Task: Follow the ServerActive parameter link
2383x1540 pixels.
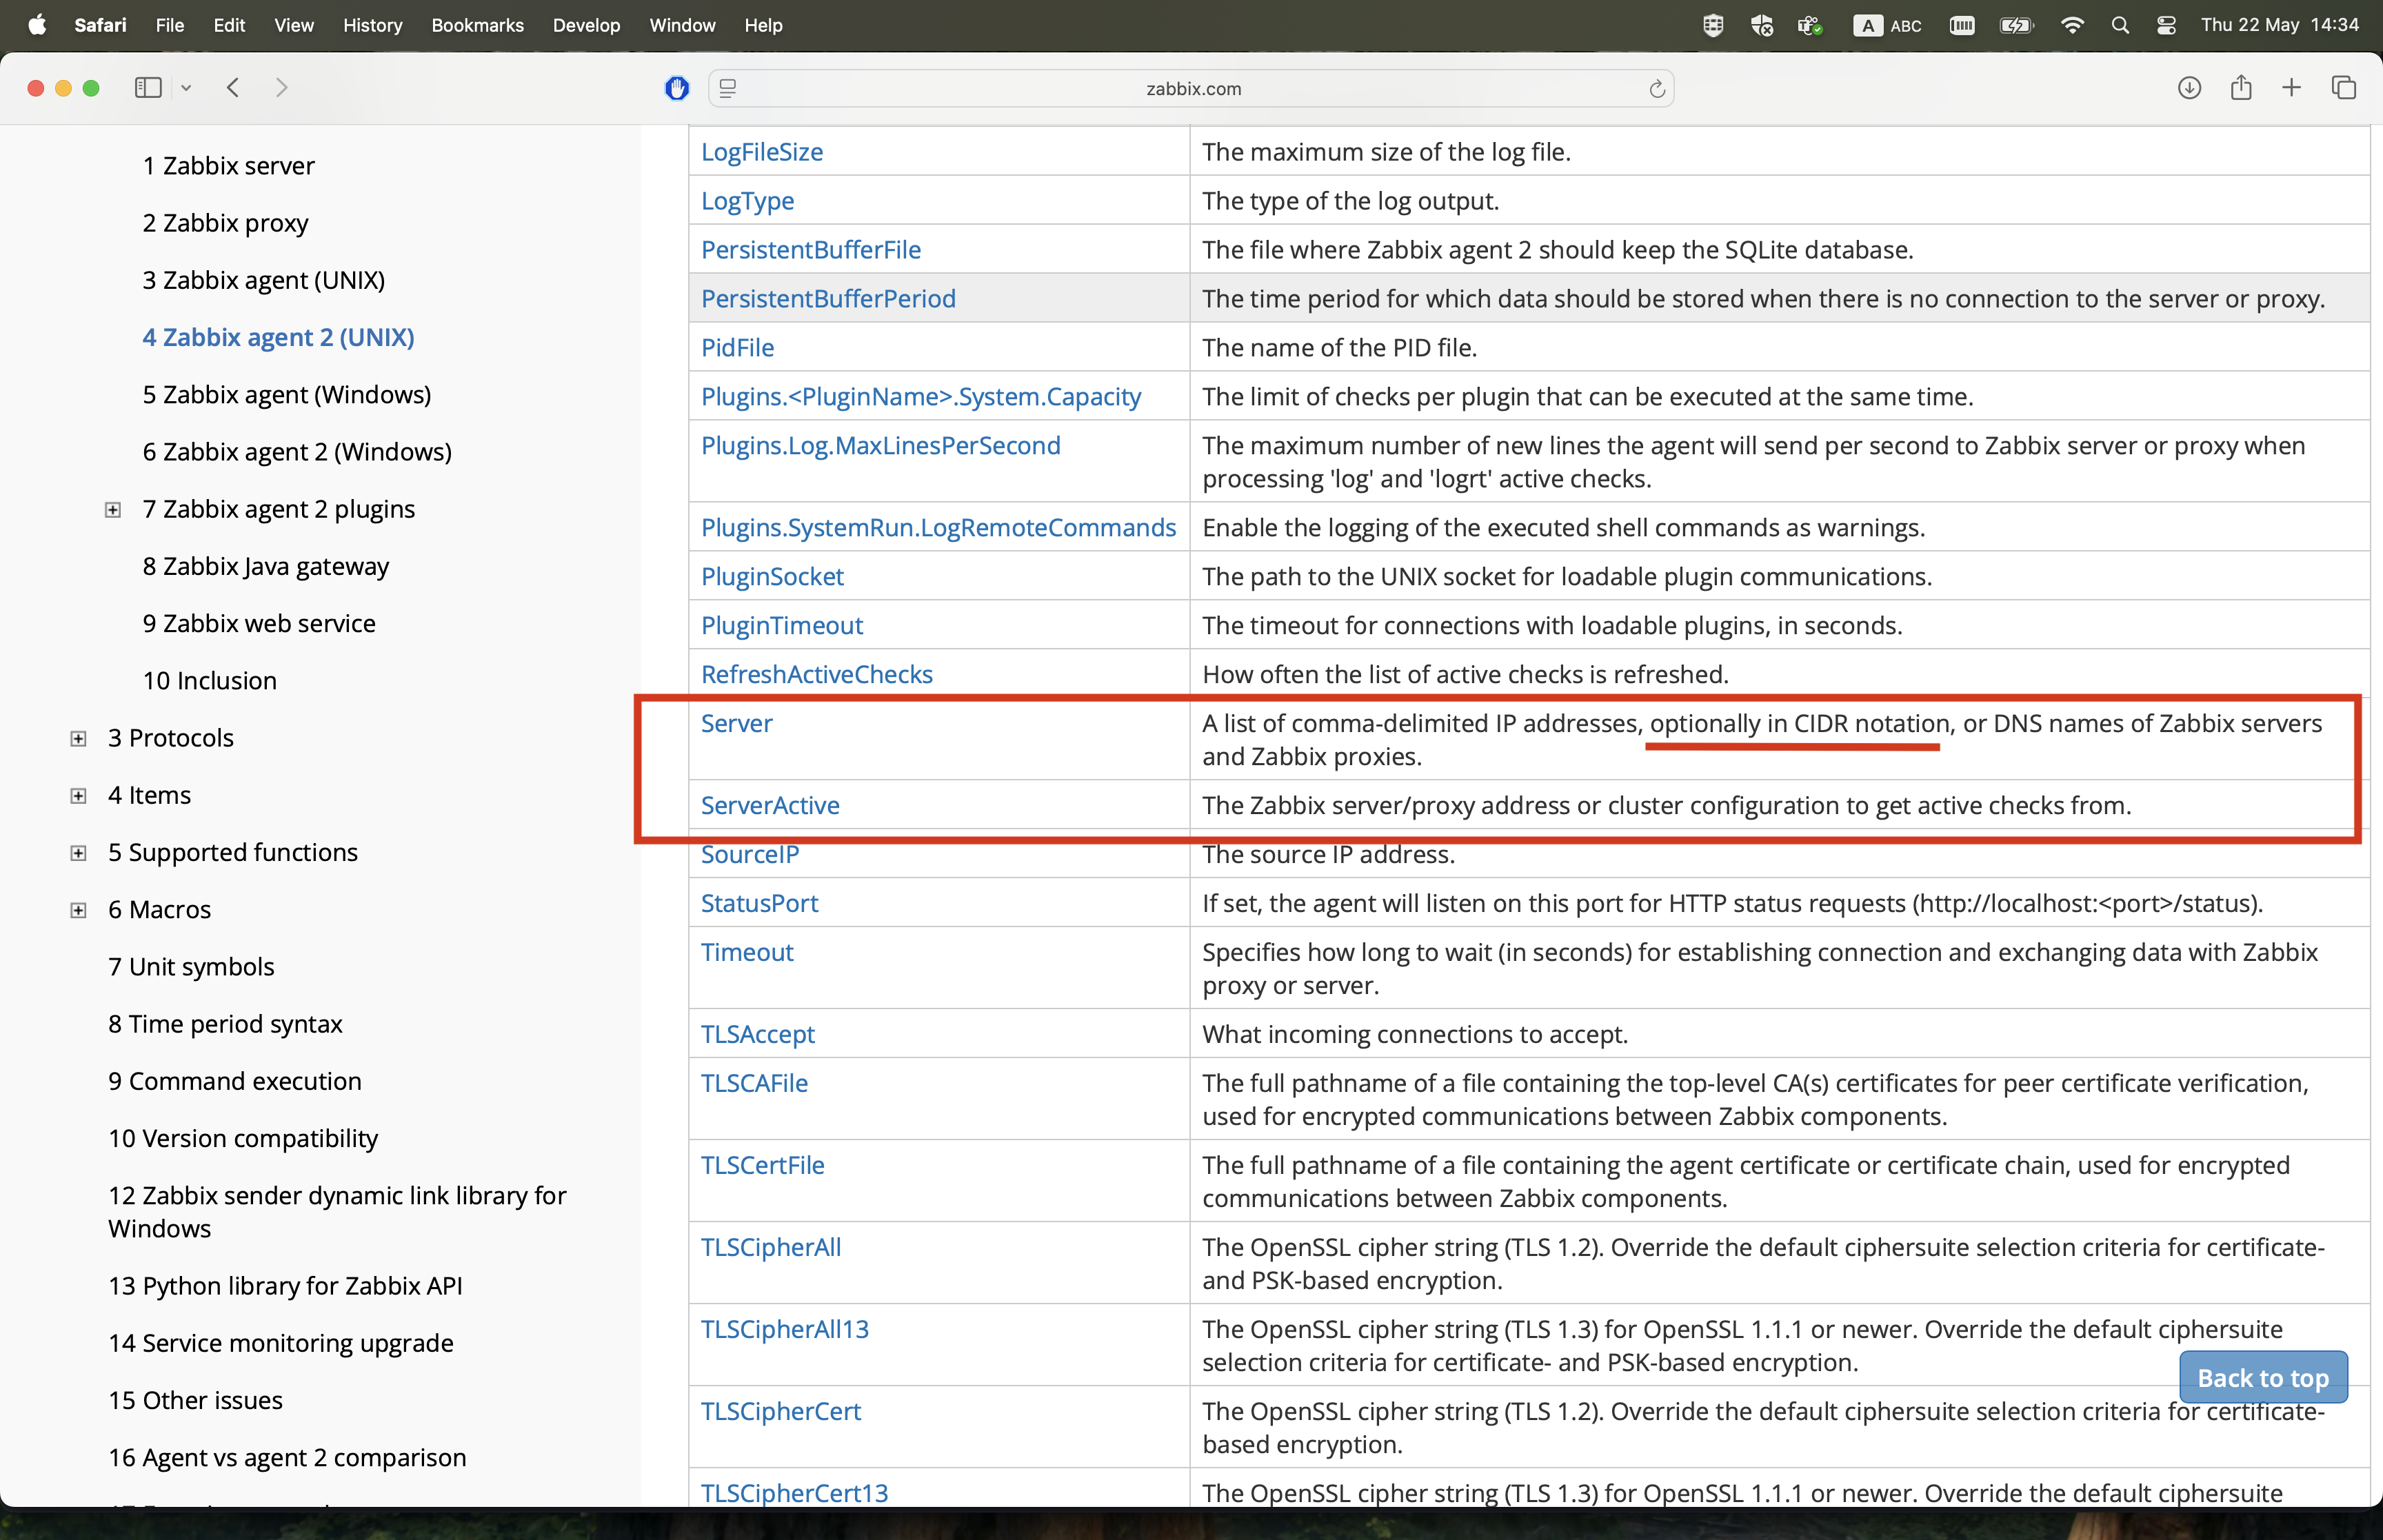Action: point(770,805)
